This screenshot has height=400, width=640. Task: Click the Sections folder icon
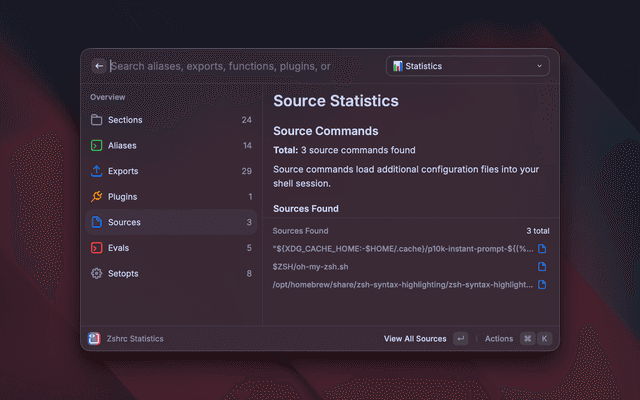97,120
